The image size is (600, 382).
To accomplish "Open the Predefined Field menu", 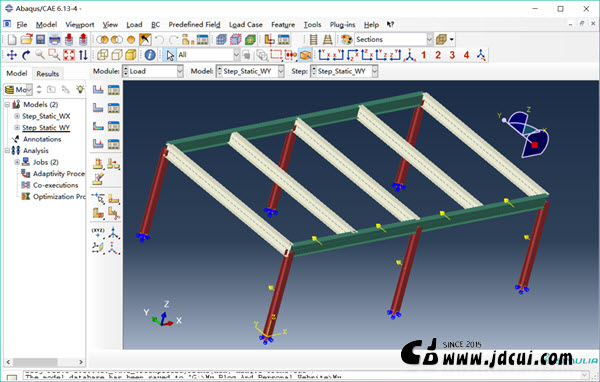I will coord(194,24).
